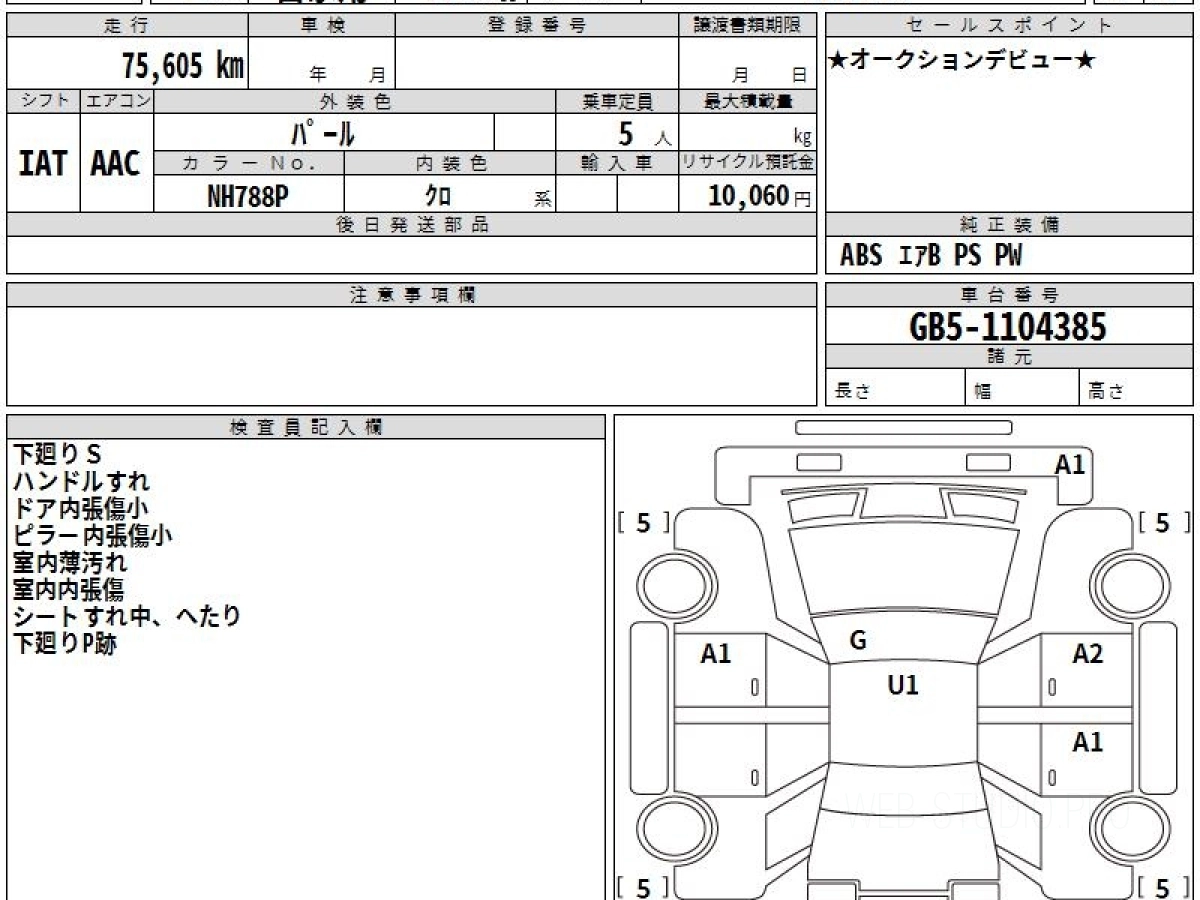Select the 輸入車 header
The width and height of the screenshot is (1200, 900).
tap(617, 164)
